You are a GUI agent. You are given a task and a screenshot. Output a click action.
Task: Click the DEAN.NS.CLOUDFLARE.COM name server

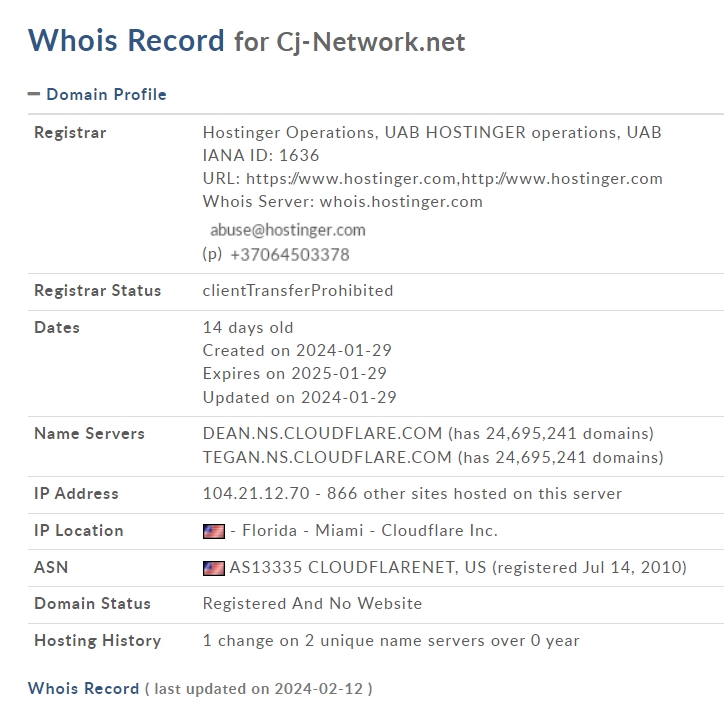tap(322, 433)
